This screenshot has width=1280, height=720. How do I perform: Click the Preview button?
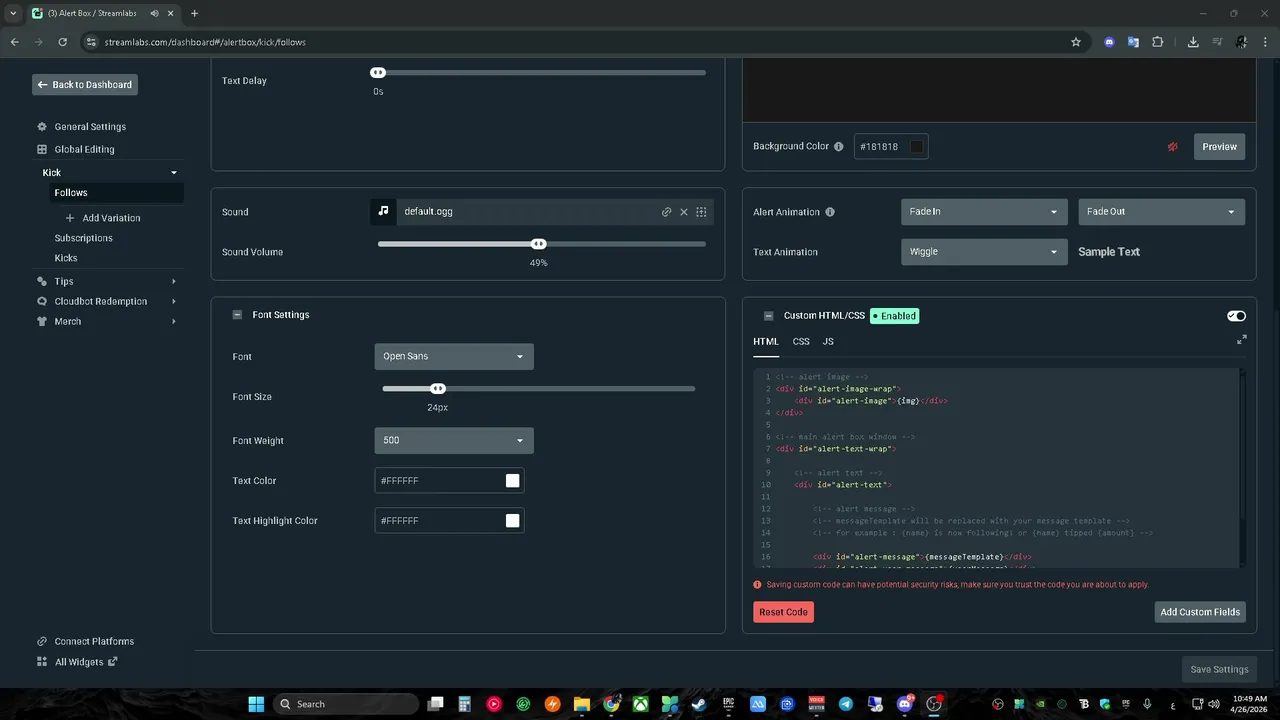pos(1219,147)
